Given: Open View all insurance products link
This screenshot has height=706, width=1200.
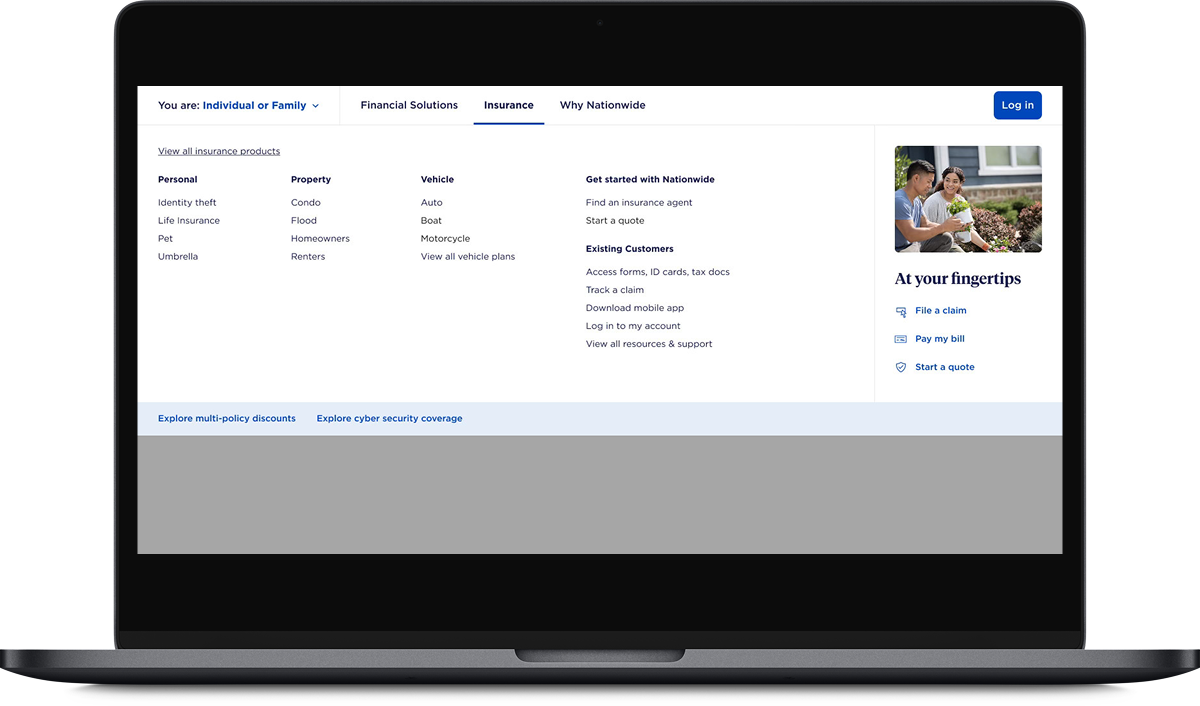Looking at the screenshot, I should point(219,151).
